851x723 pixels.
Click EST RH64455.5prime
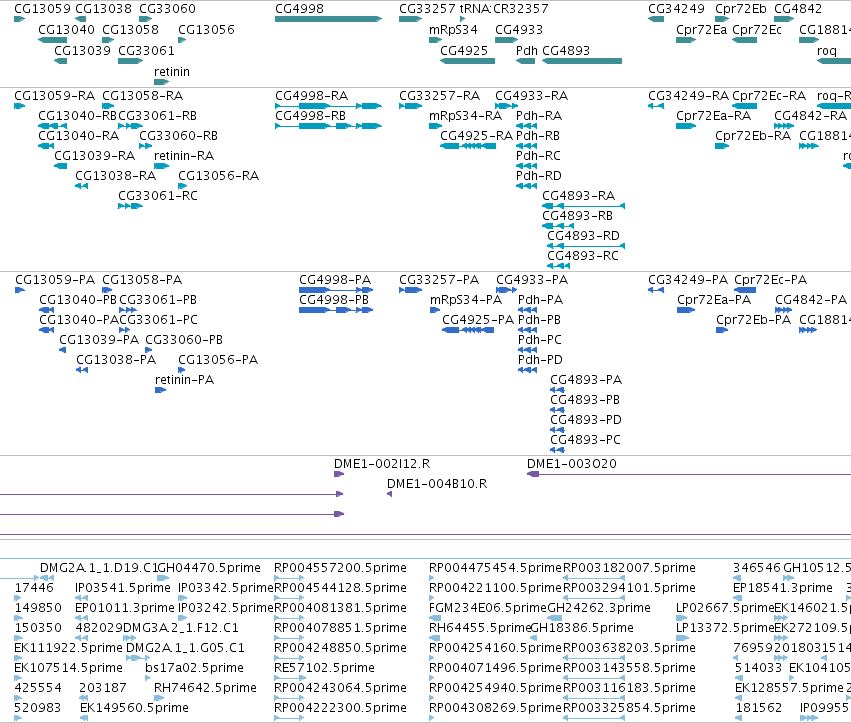pos(480,628)
